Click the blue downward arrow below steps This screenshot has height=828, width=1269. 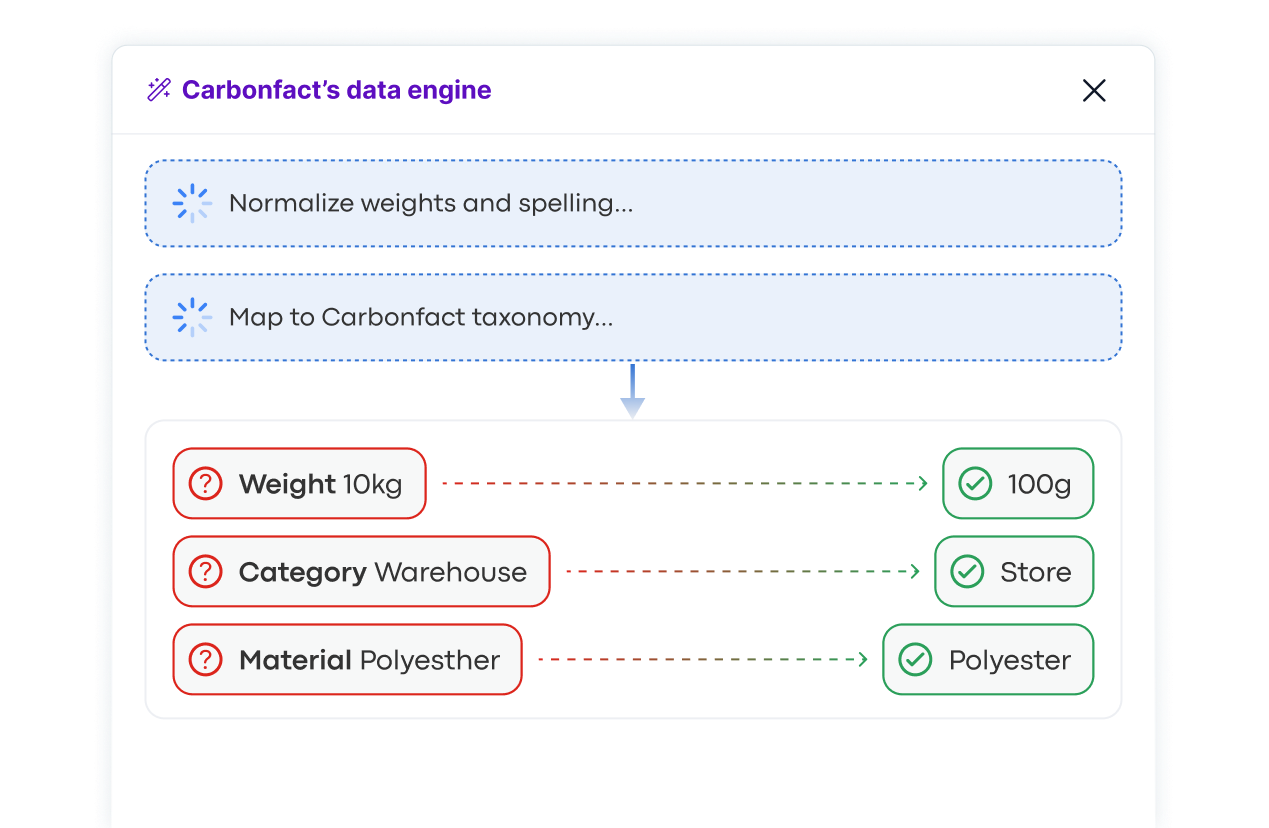coord(632,392)
